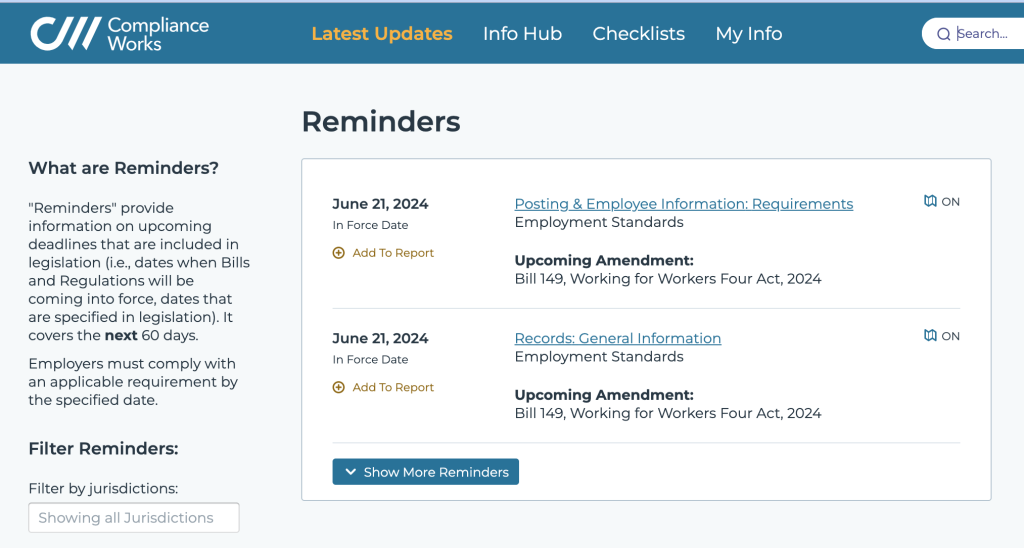
Task: Click Add To Report for second reminder
Action: (393, 387)
